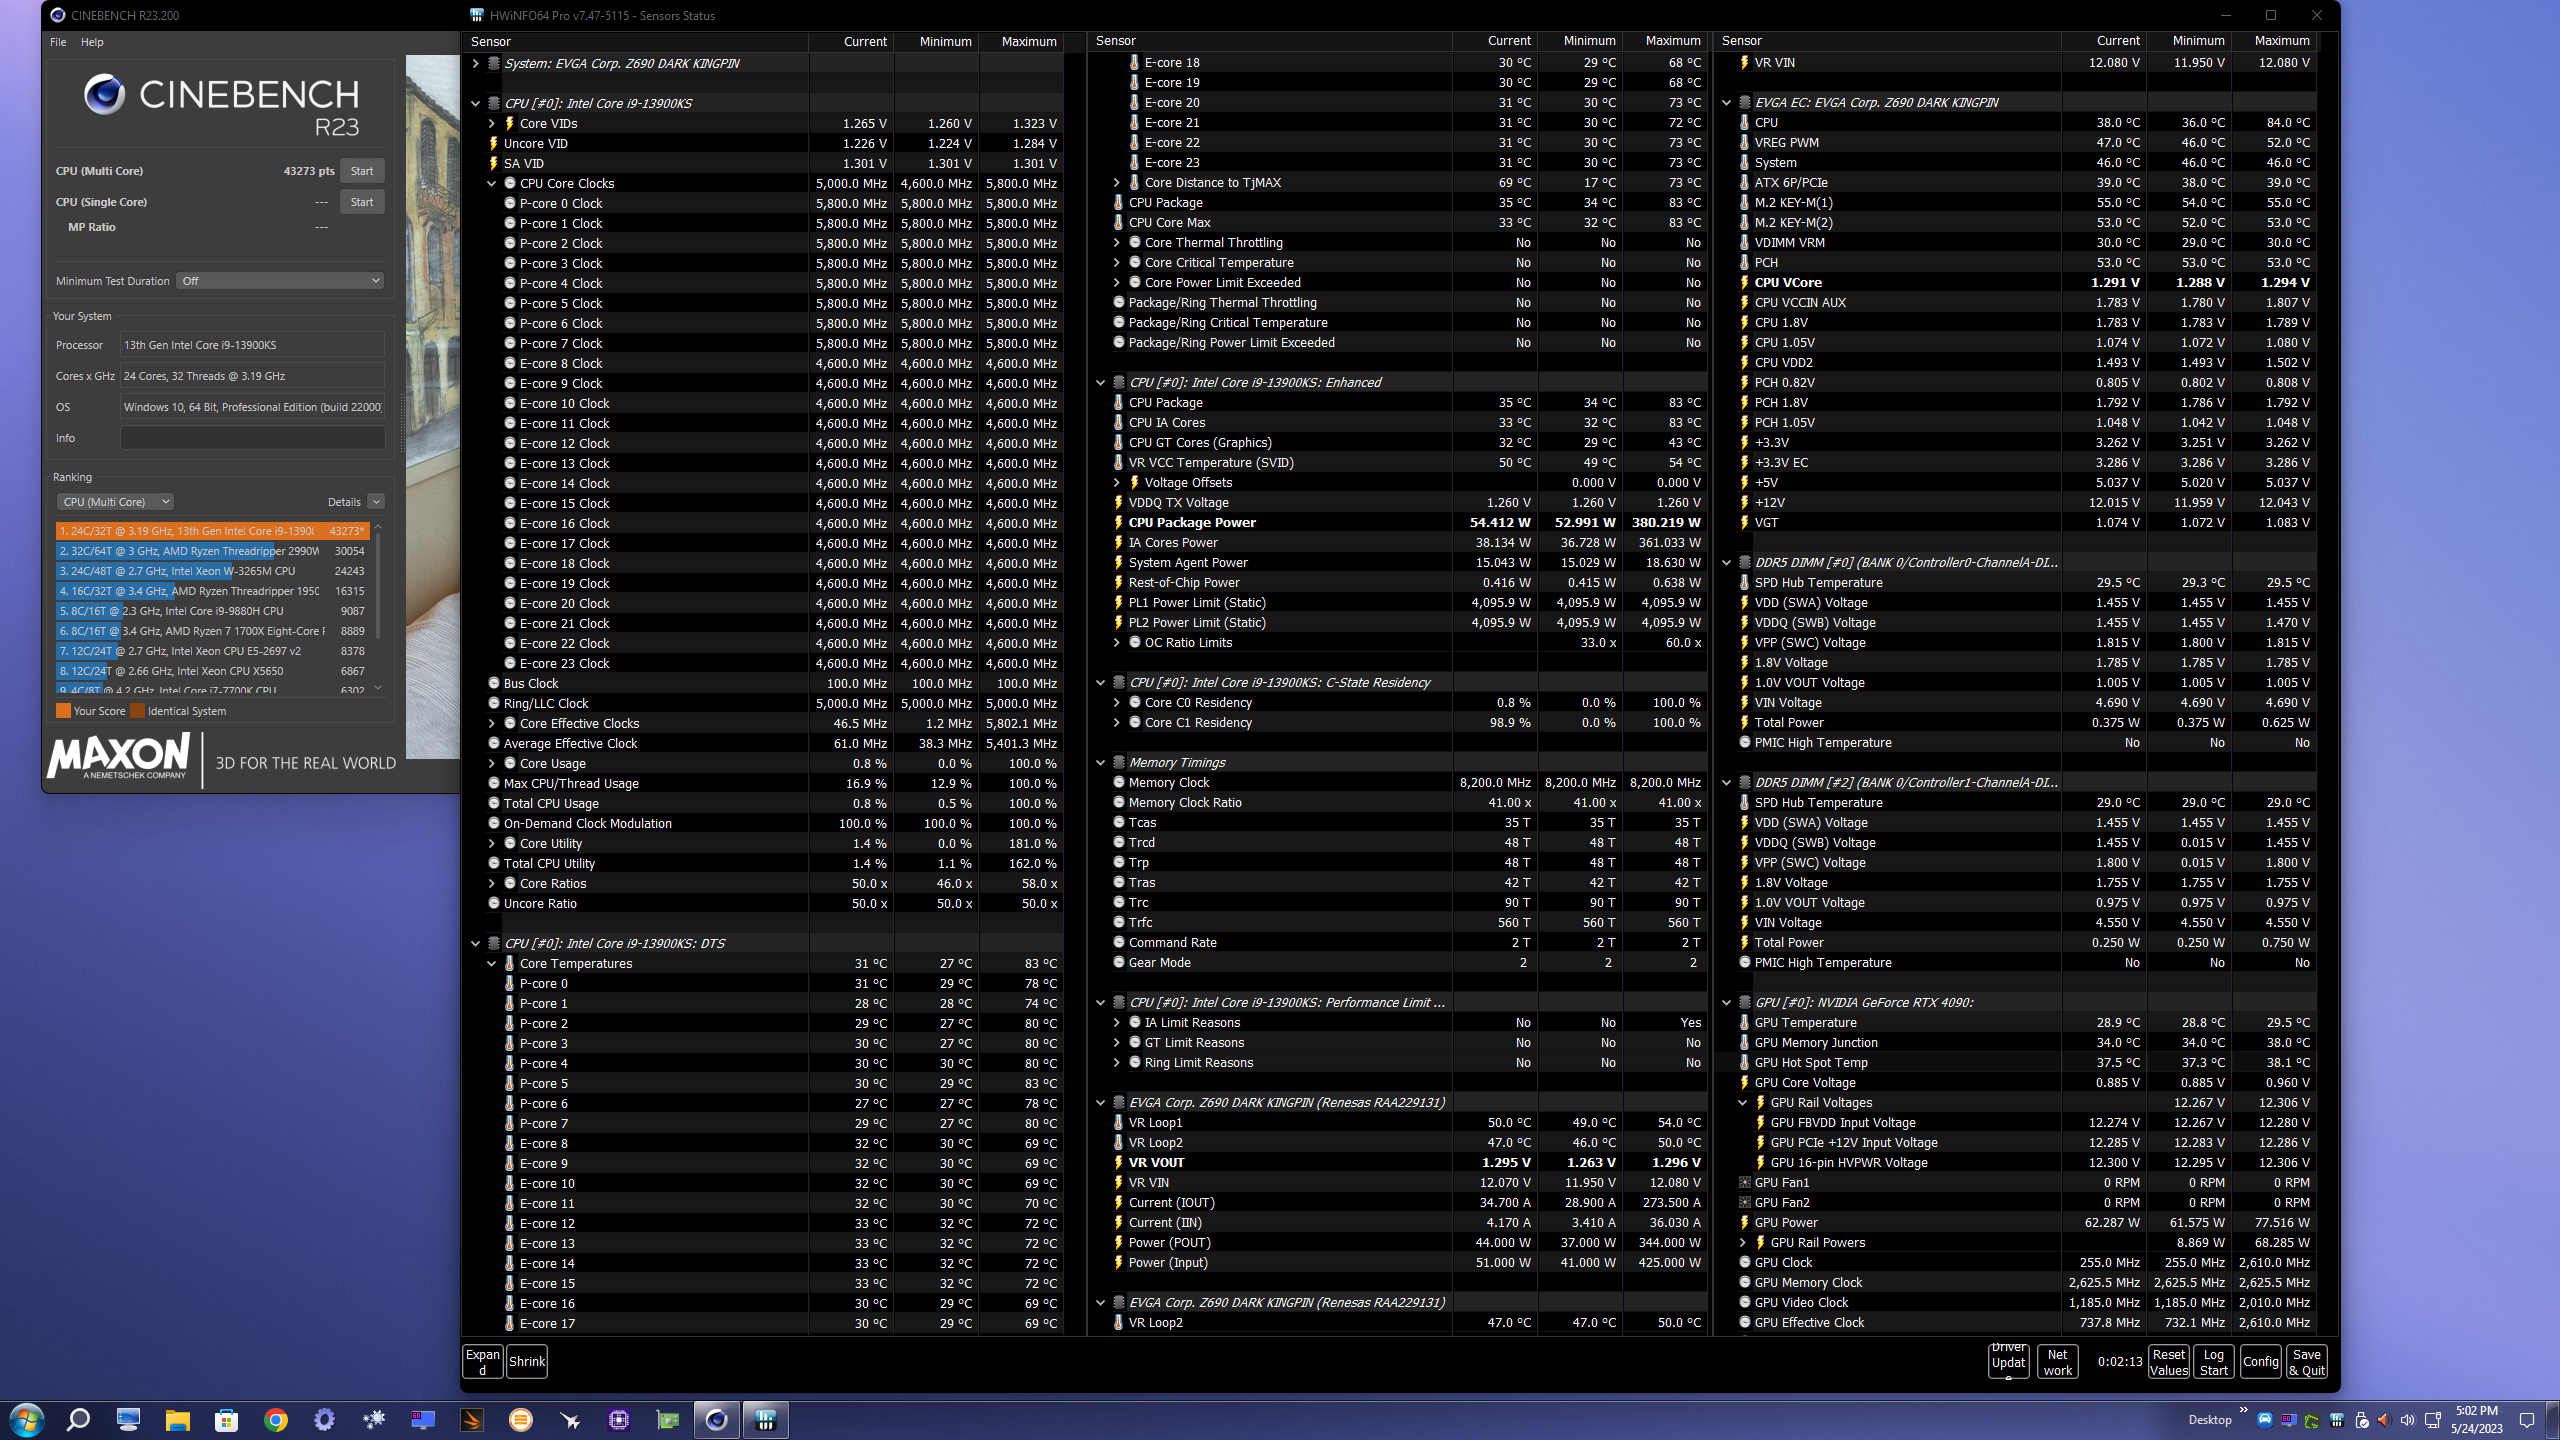This screenshot has height=1440, width=2560.
Task: Click the Sensor column header in left panel
Action: coord(636,42)
